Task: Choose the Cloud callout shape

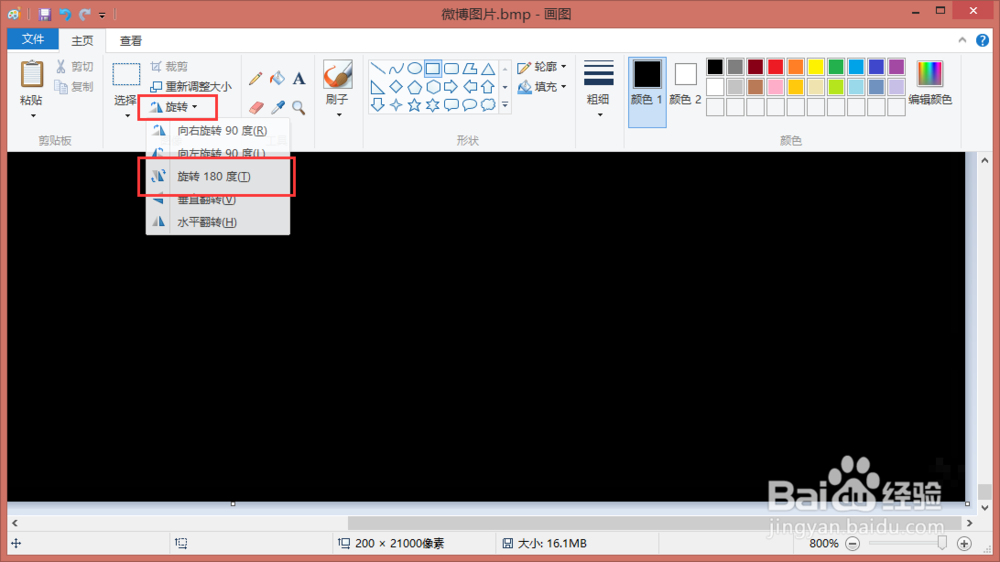Action: pyautogui.click(x=489, y=105)
